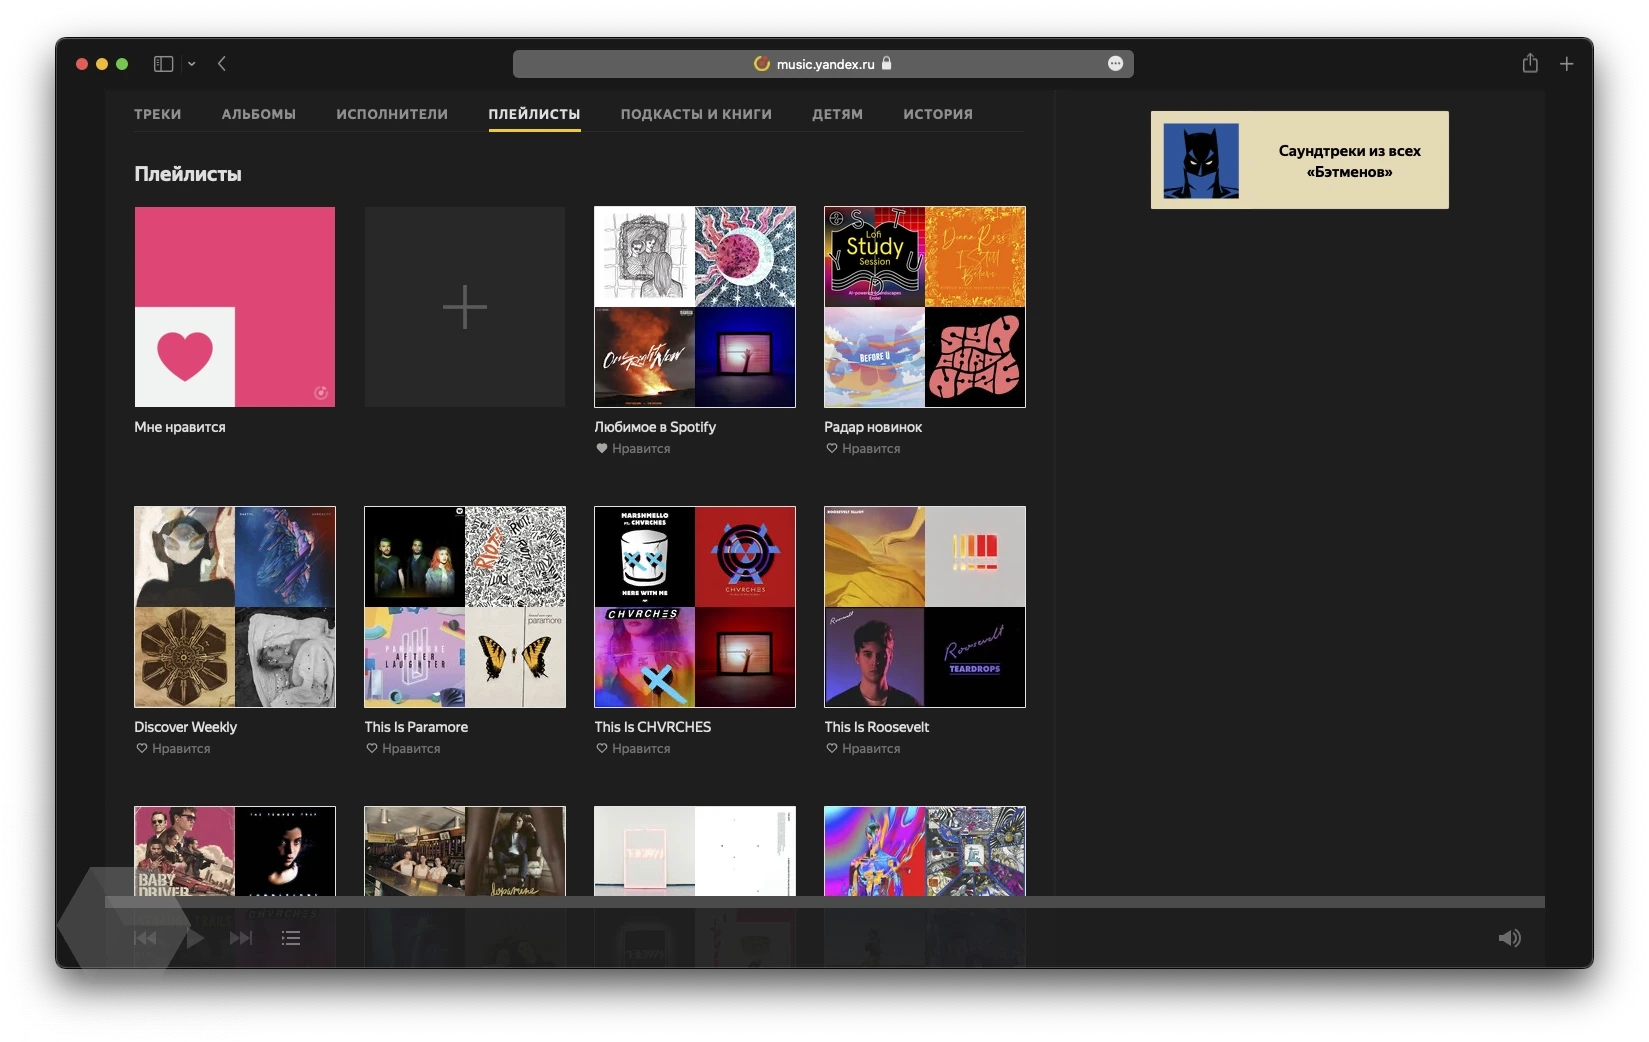The height and width of the screenshot is (1042, 1649).
Task: Switch to the АЛЬБОМЫ tab
Action: (259, 114)
